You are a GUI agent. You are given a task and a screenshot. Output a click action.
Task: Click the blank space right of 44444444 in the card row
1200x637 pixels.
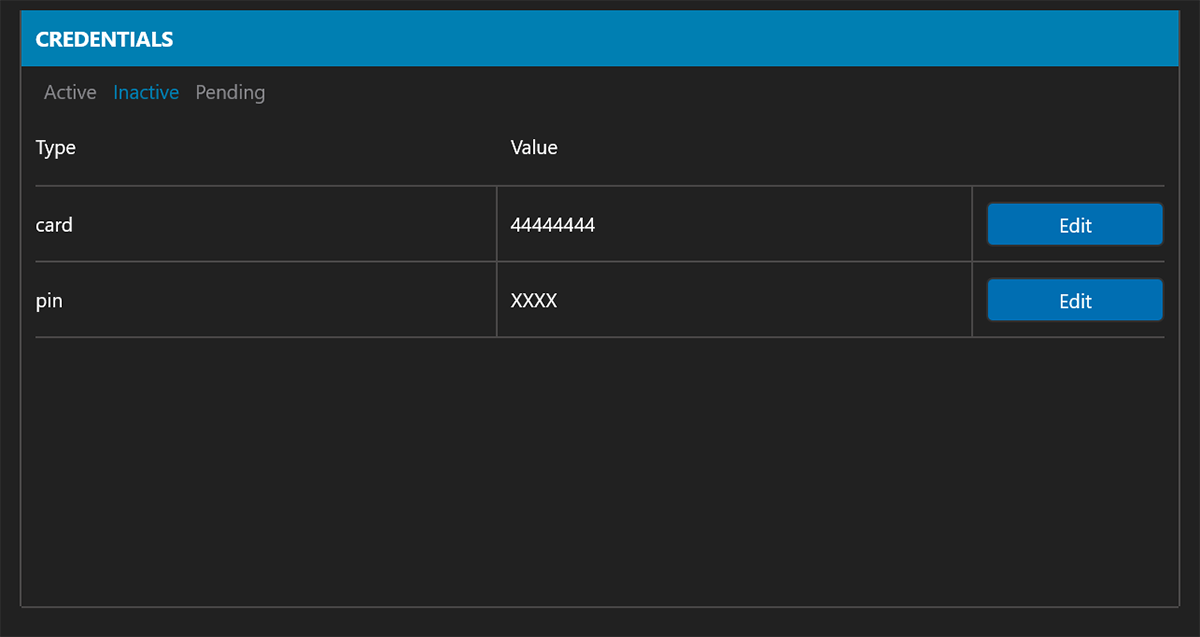coord(780,225)
